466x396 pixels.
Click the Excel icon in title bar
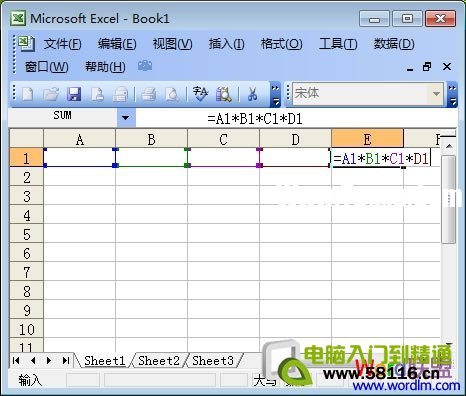point(18,18)
